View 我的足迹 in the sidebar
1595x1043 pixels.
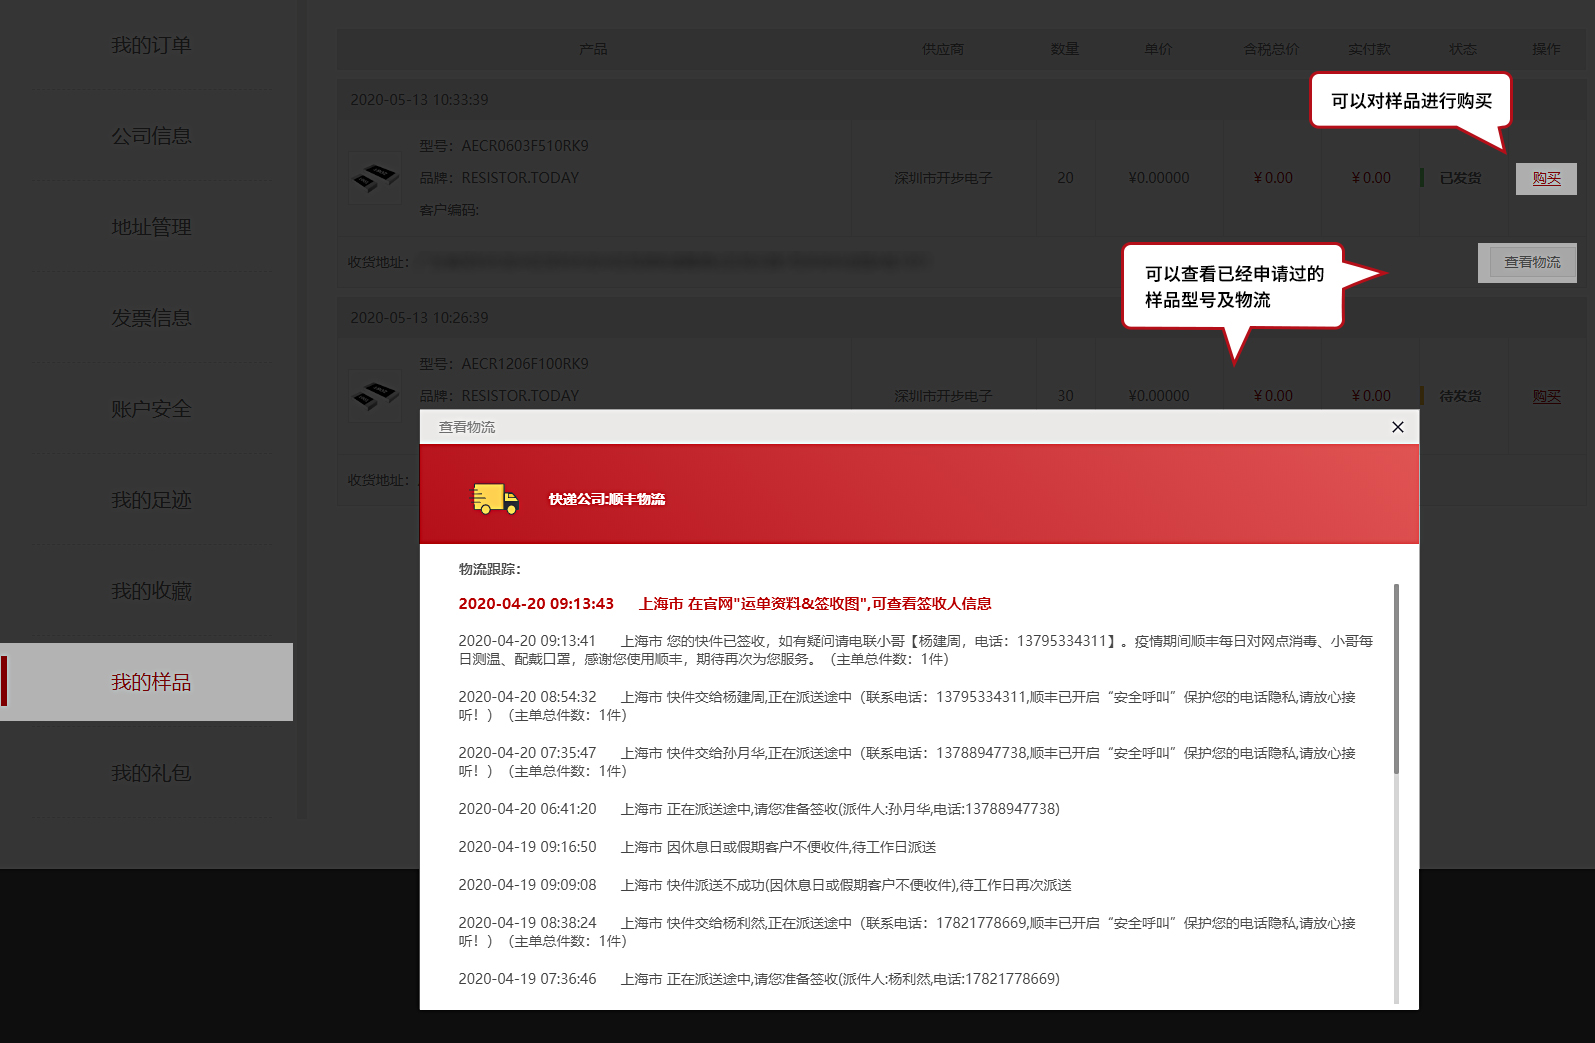(x=151, y=500)
